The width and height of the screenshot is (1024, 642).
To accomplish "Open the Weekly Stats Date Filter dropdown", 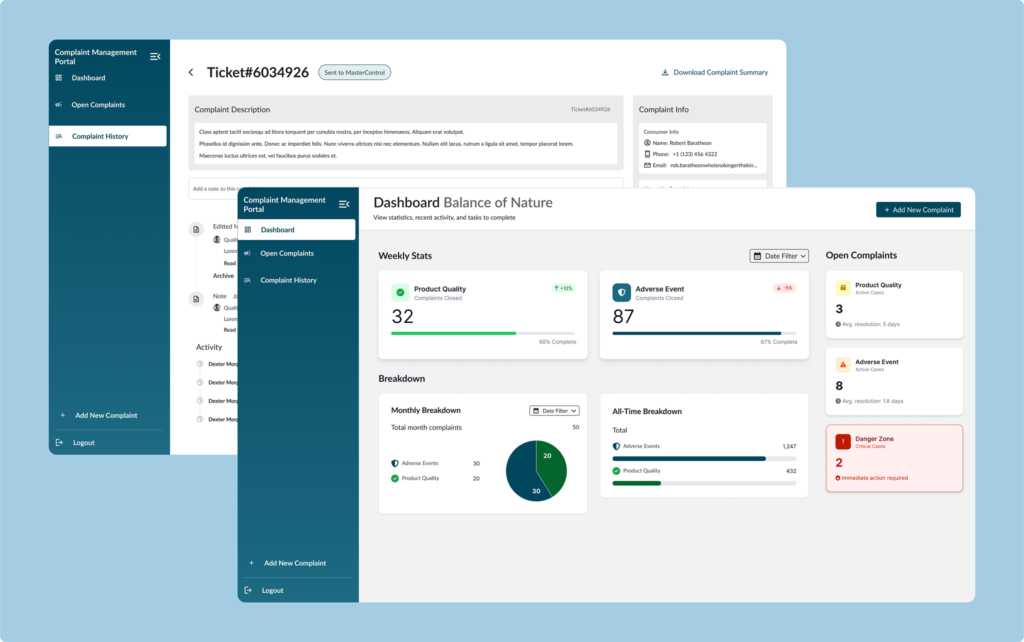I will pos(778,256).
